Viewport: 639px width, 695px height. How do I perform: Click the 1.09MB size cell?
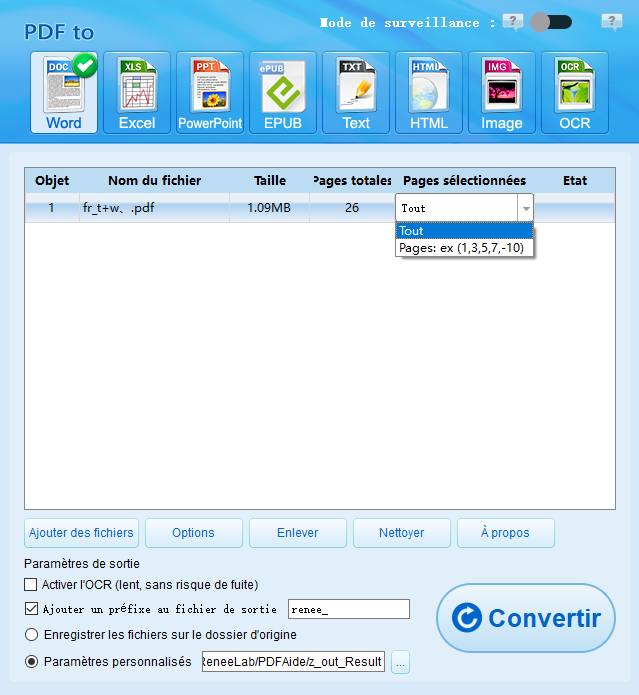point(269,208)
